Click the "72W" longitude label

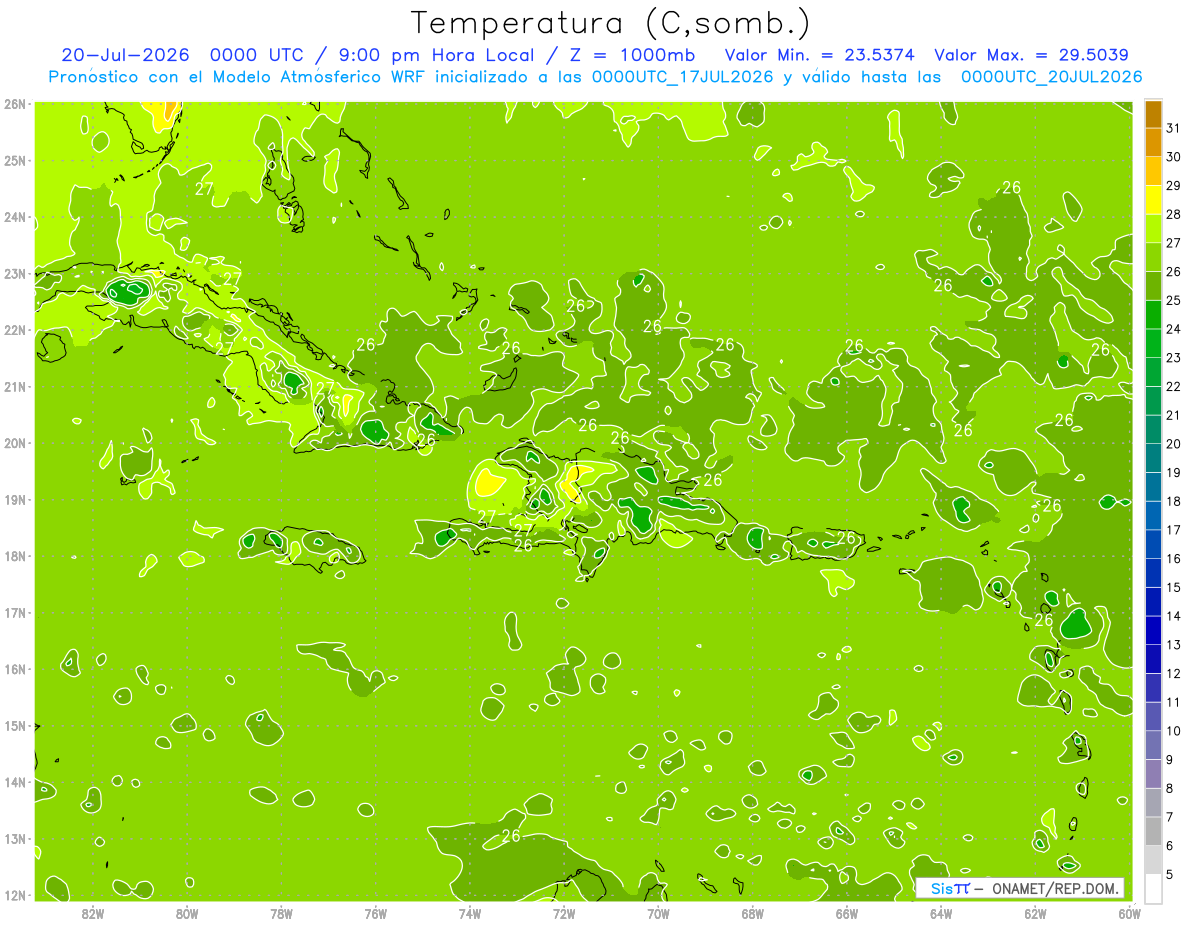tap(564, 913)
